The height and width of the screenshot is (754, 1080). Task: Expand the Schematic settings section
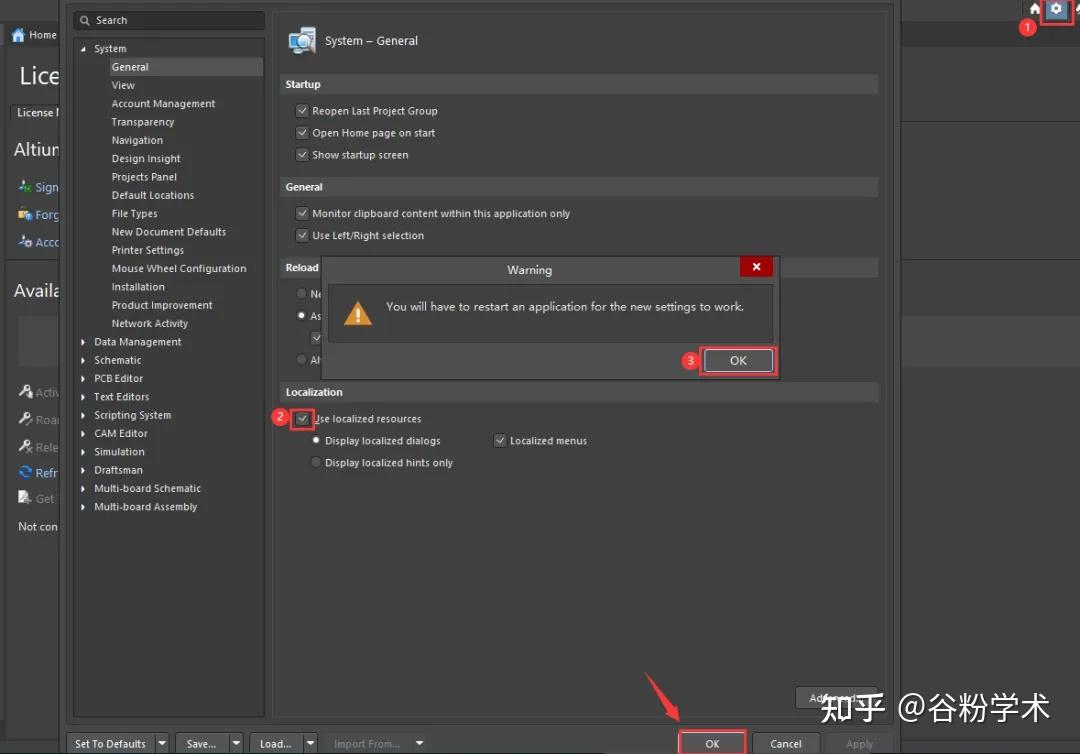coord(83,360)
